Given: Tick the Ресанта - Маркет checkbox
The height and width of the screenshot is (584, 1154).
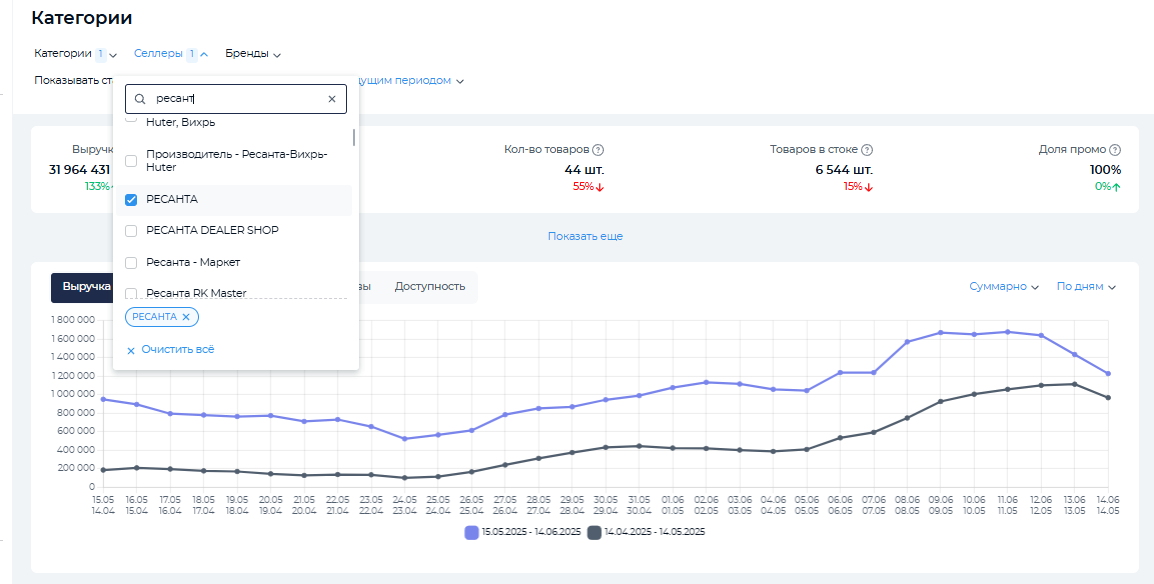Looking at the screenshot, I should pos(131,262).
